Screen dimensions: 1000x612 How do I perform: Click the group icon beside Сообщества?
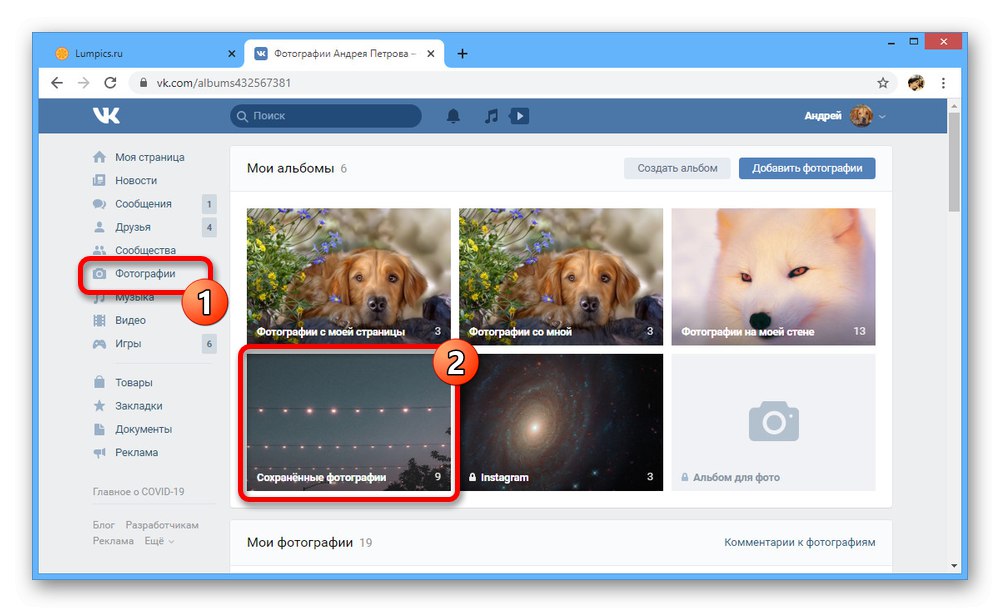tap(99, 251)
